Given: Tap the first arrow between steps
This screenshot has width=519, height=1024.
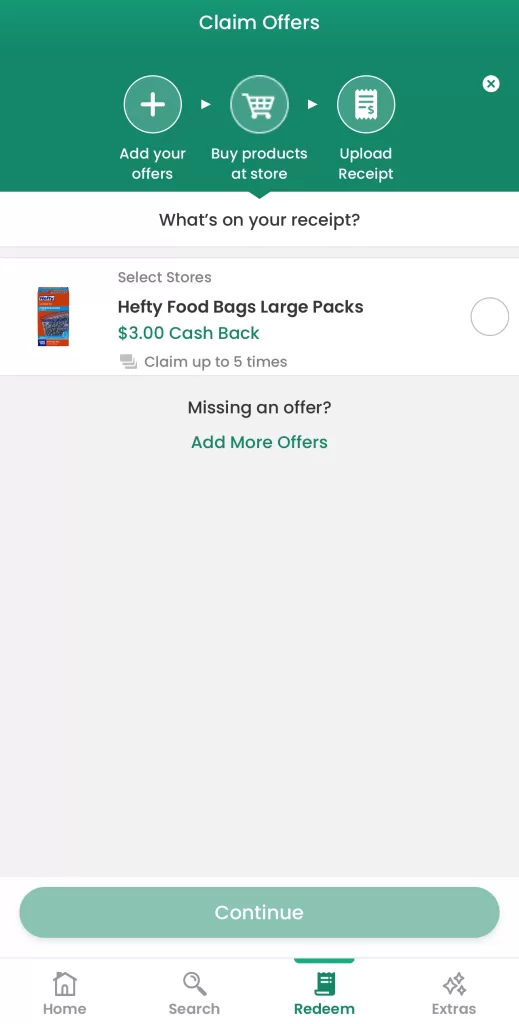Looking at the screenshot, I should click(x=206, y=104).
